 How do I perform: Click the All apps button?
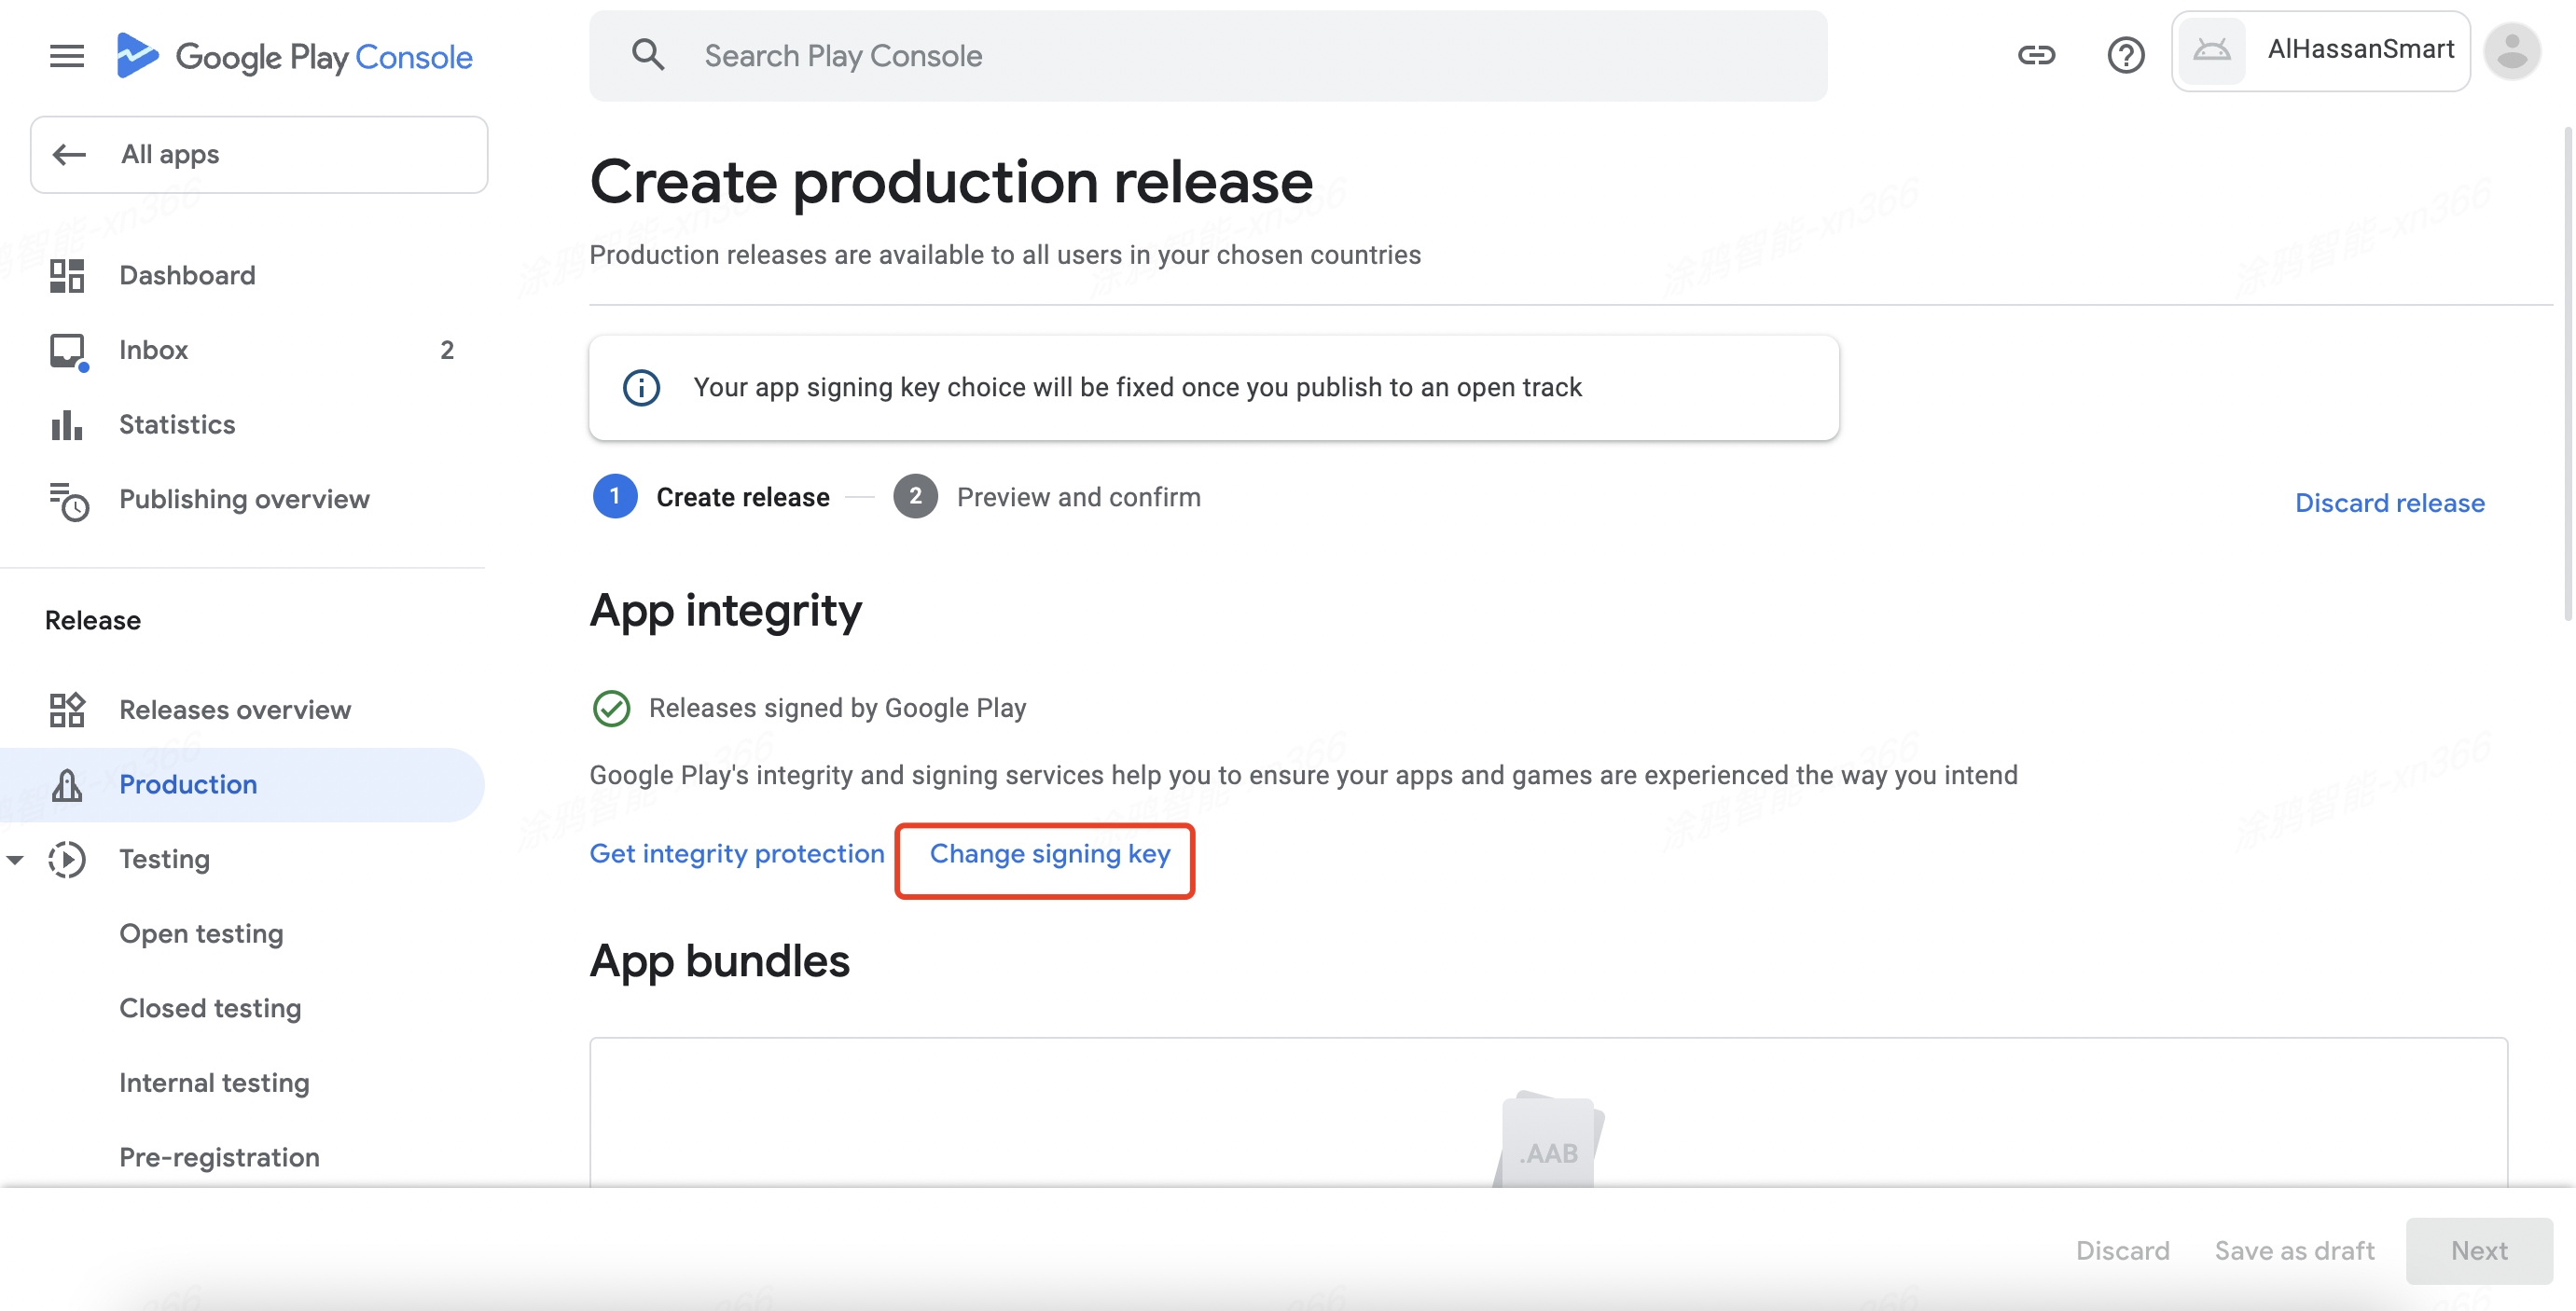click(x=259, y=154)
